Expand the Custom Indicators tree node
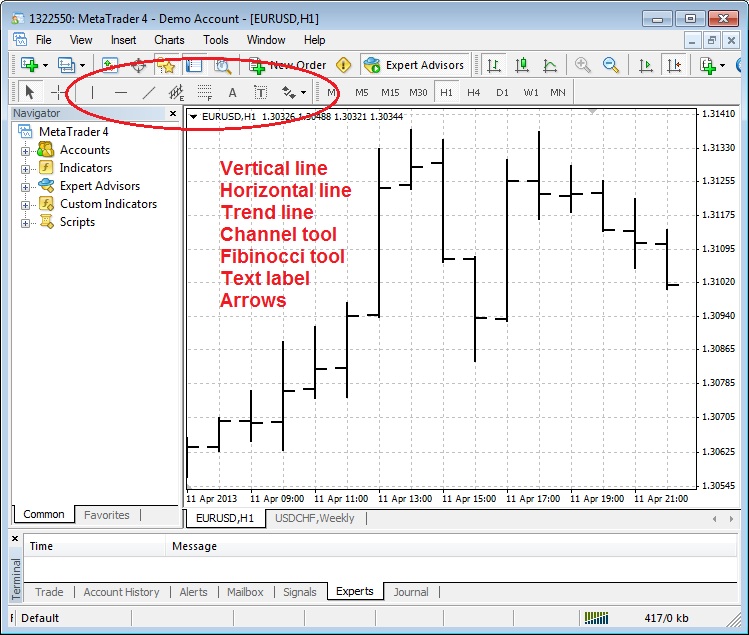The image size is (749, 635). 25,205
